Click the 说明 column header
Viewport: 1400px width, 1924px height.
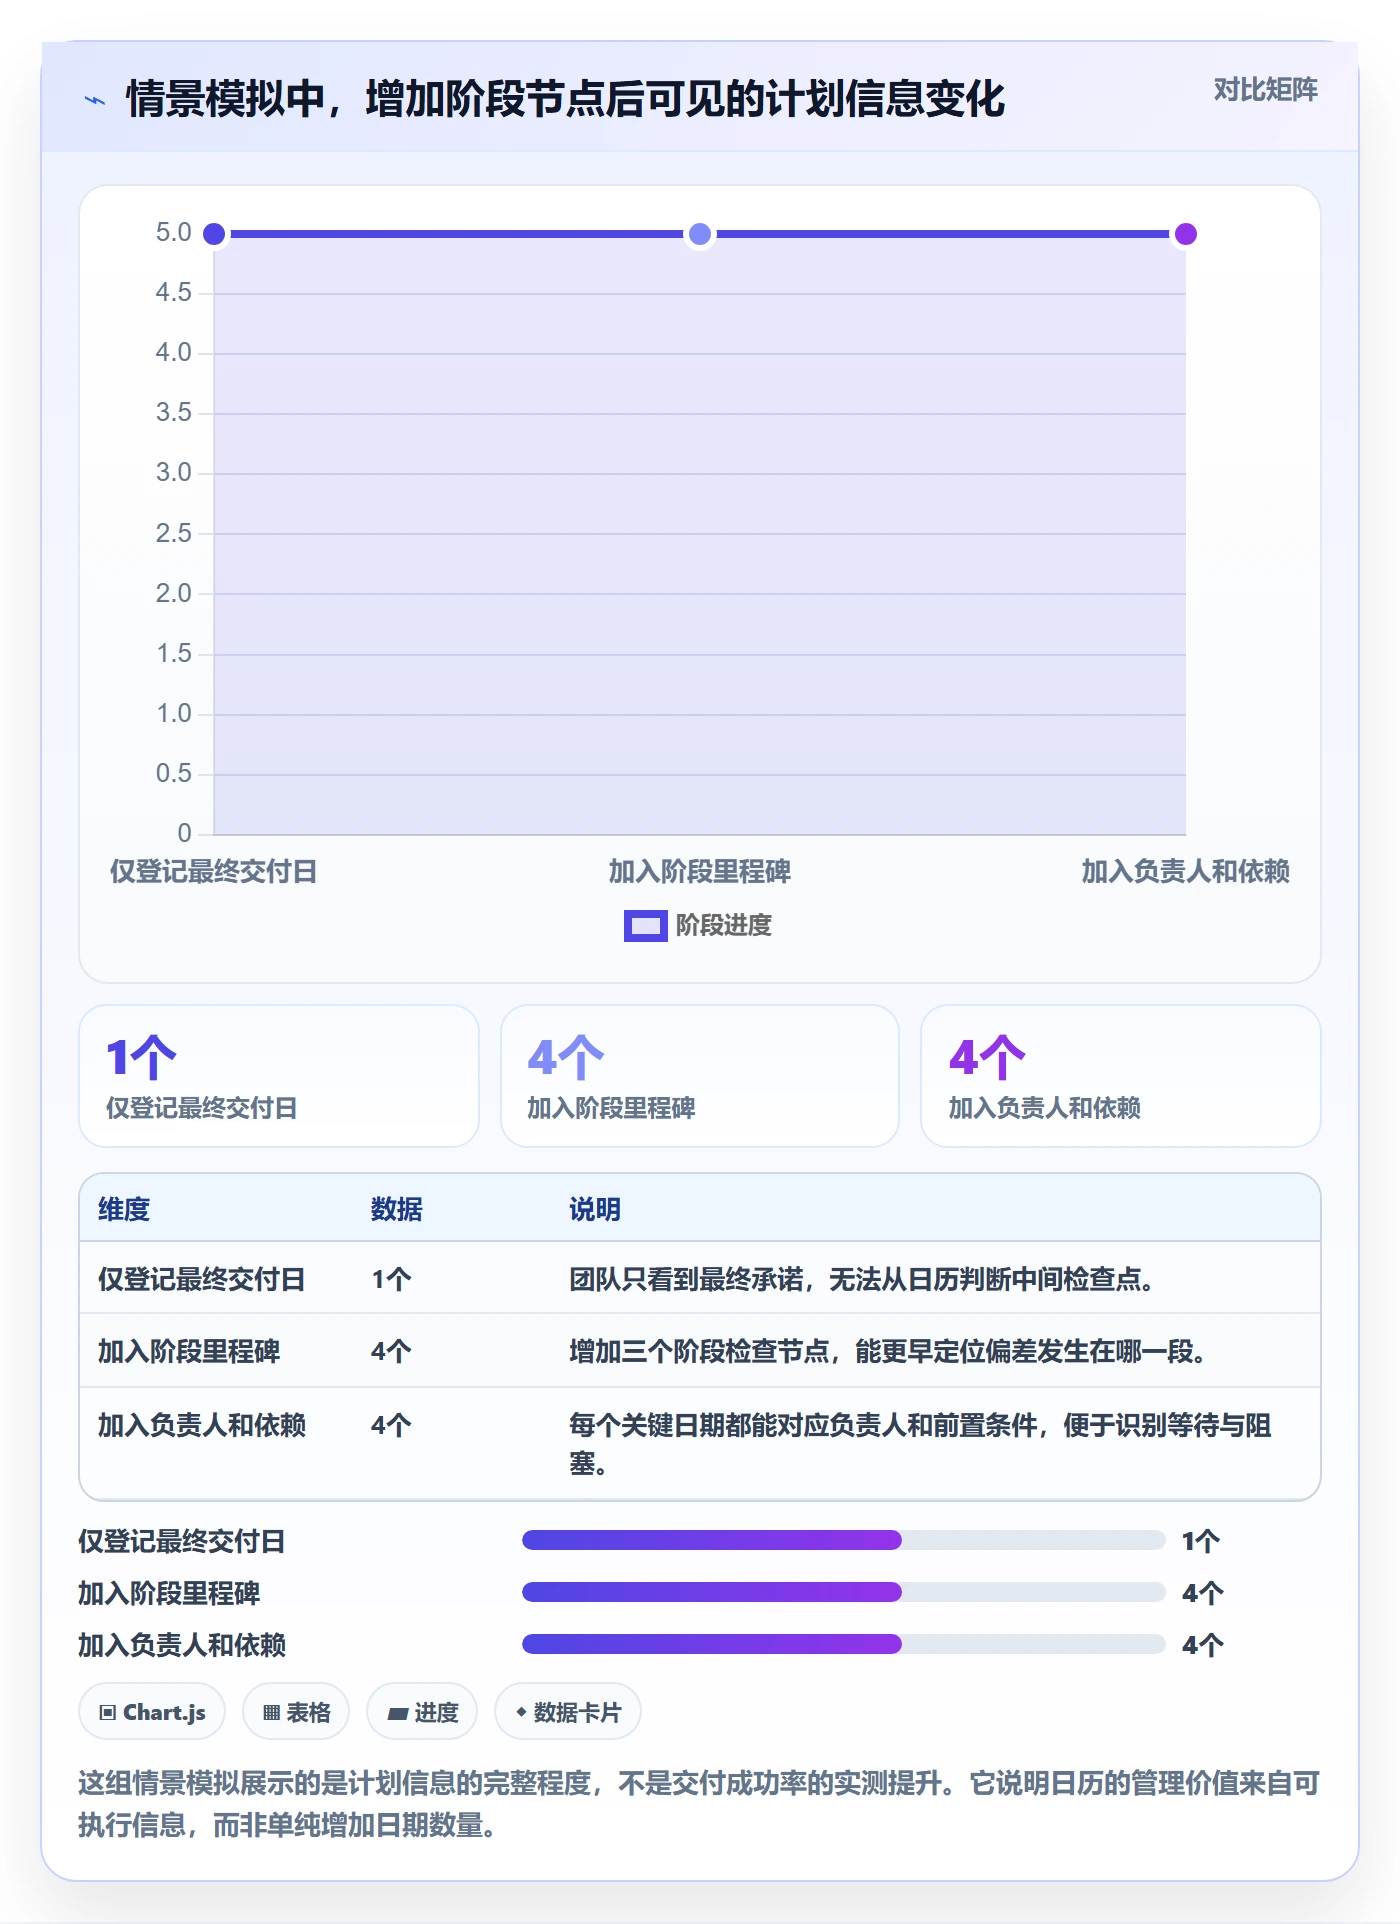click(595, 1209)
